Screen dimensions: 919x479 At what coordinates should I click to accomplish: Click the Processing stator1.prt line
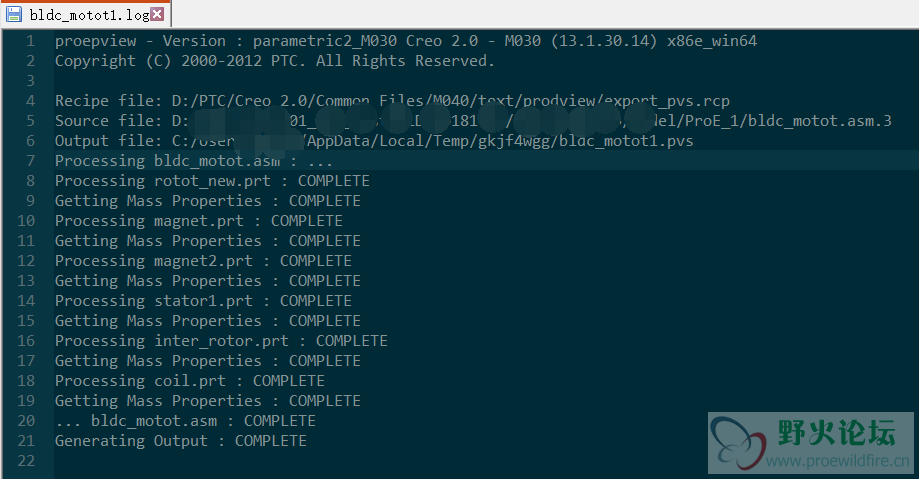(x=203, y=300)
